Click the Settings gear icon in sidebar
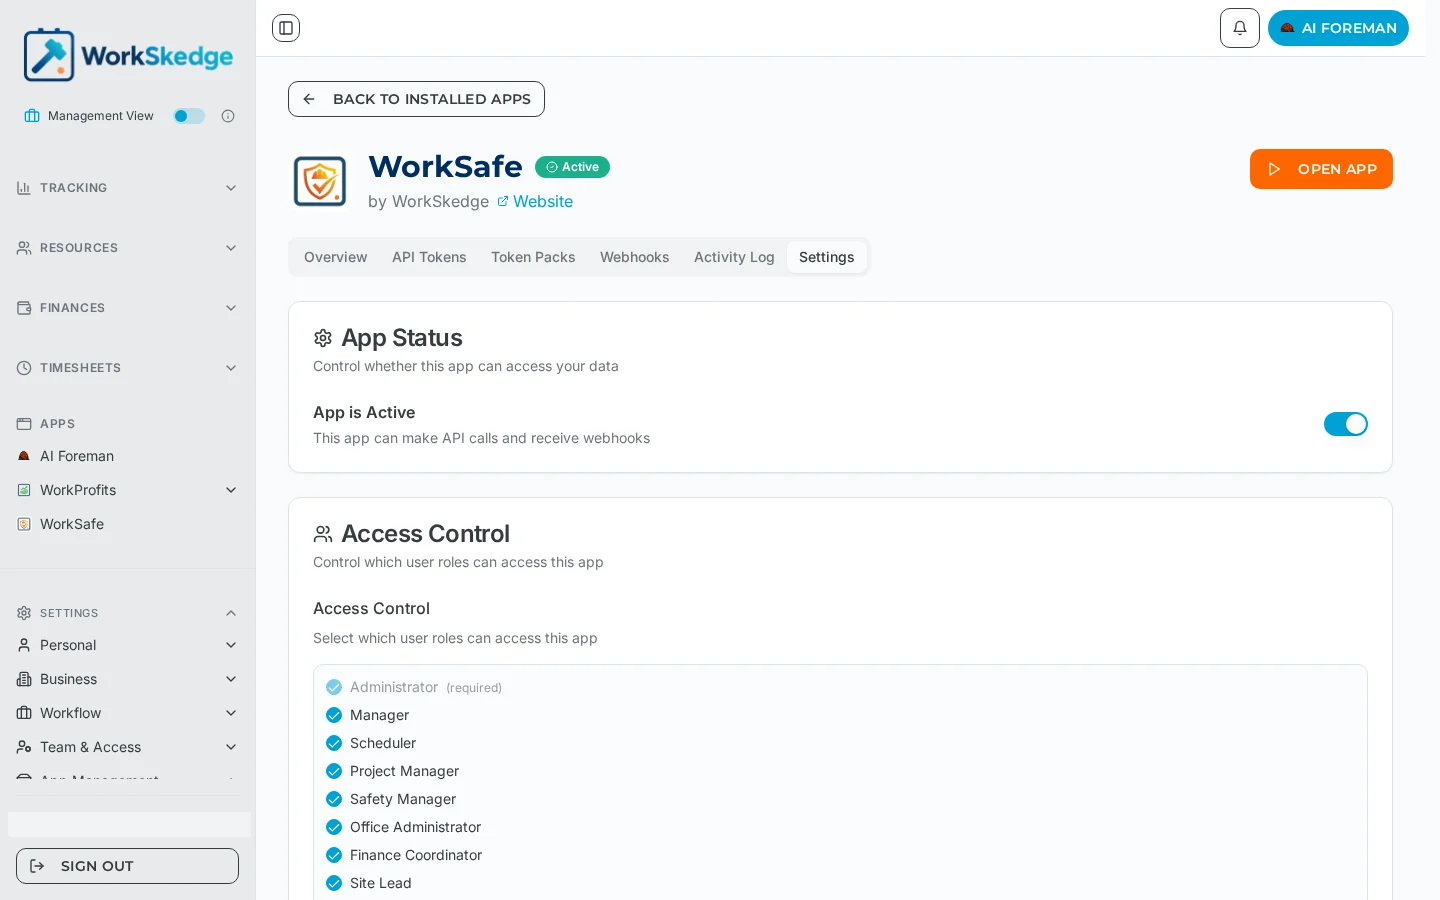 tap(24, 613)
